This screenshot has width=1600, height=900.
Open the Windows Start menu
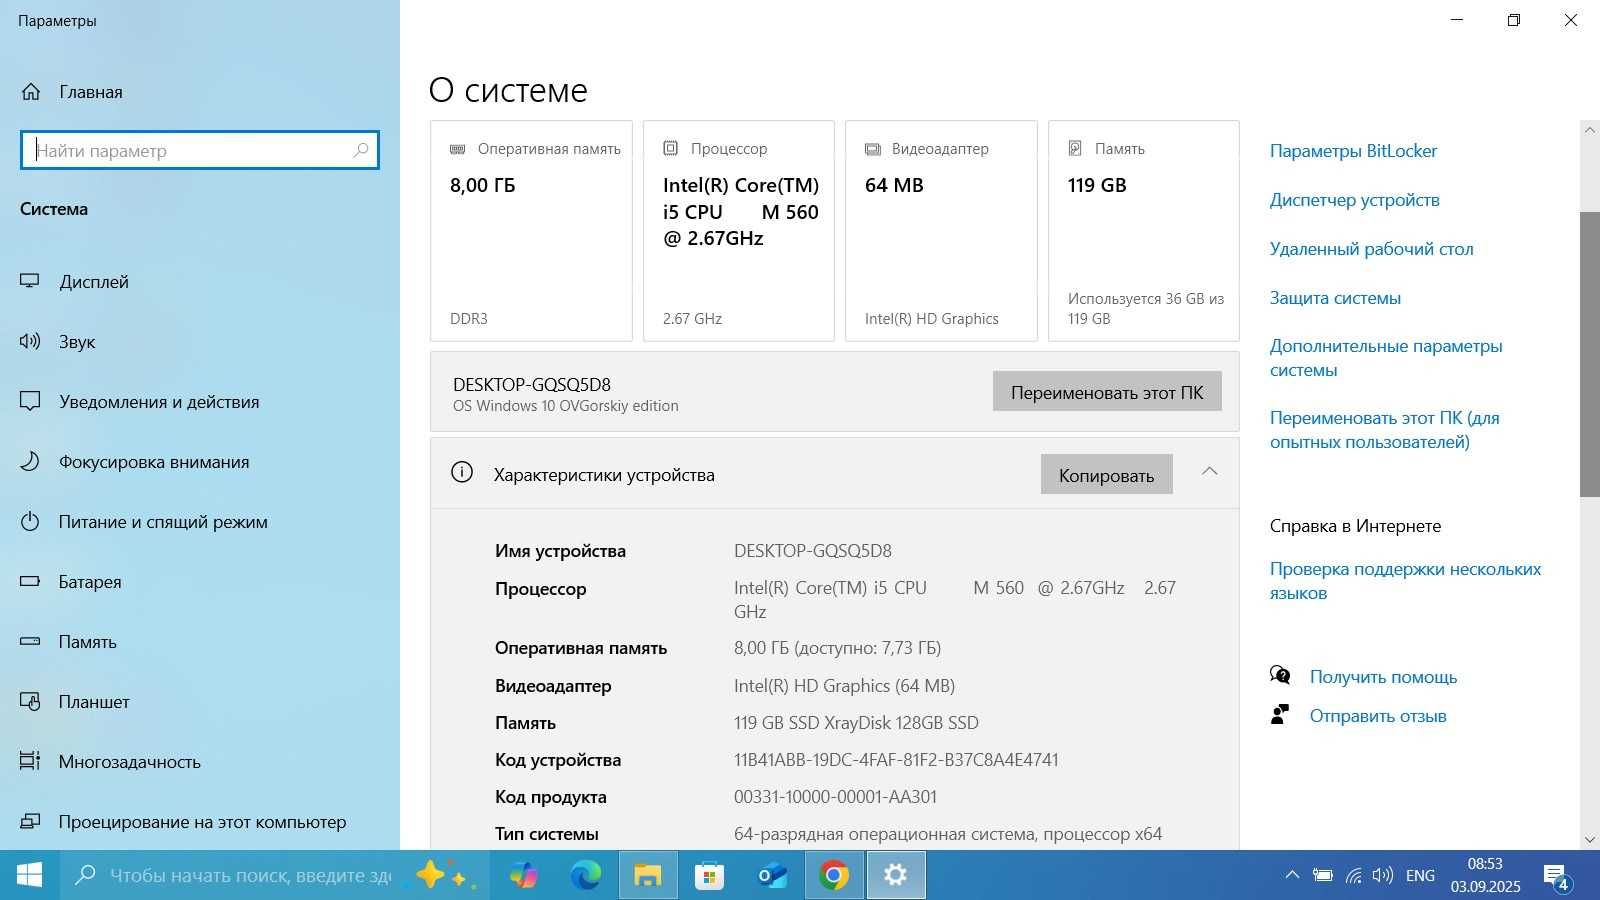(x=30, y=876)
